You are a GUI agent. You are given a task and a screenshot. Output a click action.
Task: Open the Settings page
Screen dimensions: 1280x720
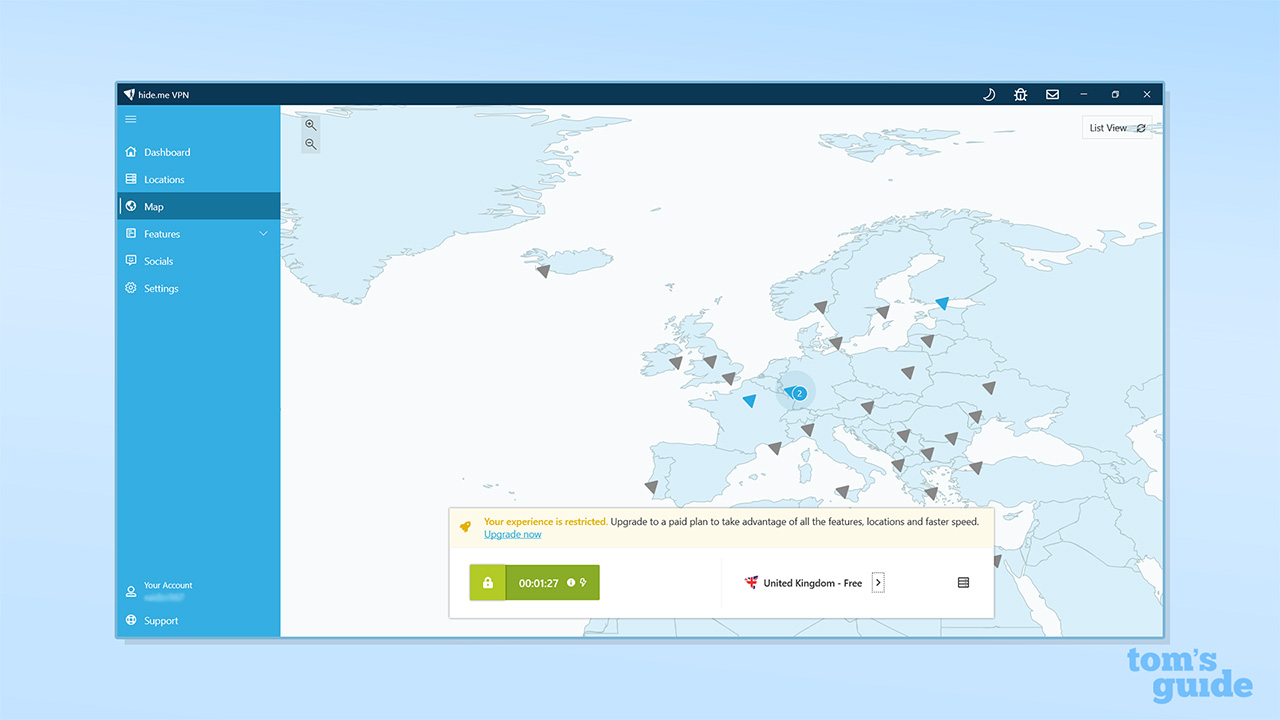161,289
